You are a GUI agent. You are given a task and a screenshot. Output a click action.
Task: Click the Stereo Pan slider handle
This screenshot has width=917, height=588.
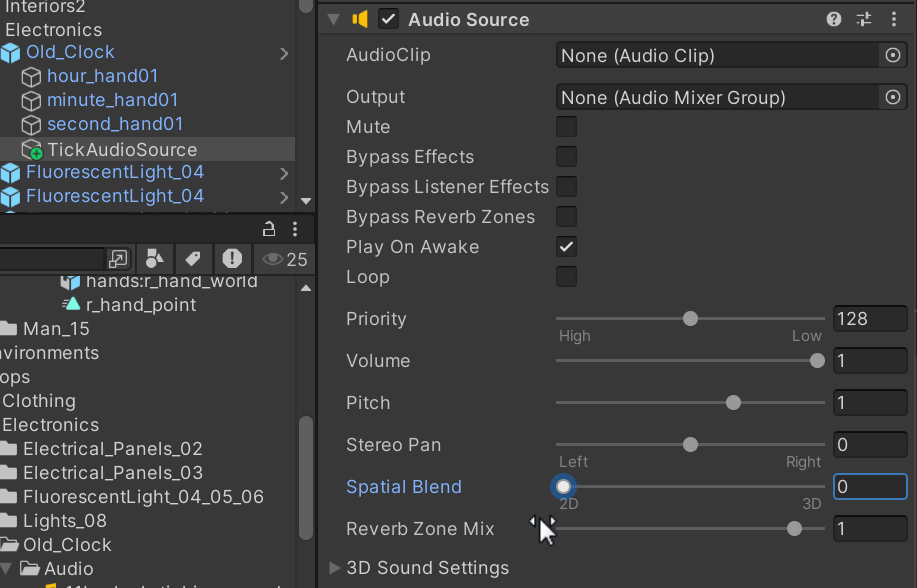[690, 445]
